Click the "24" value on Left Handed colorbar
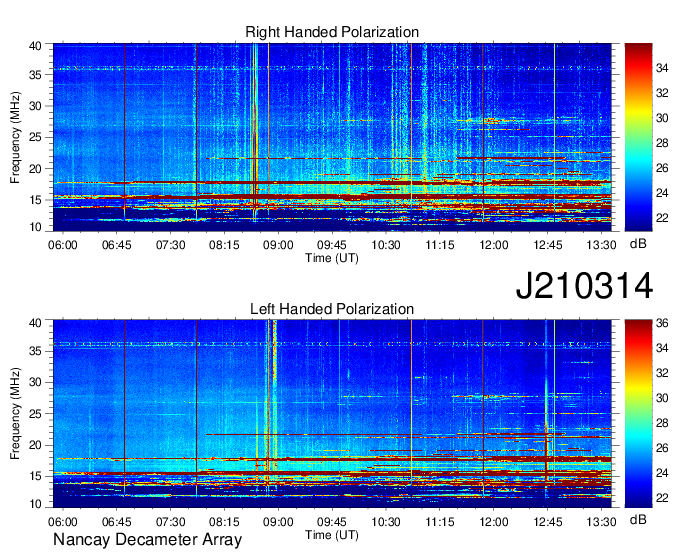 click(662, 473)
